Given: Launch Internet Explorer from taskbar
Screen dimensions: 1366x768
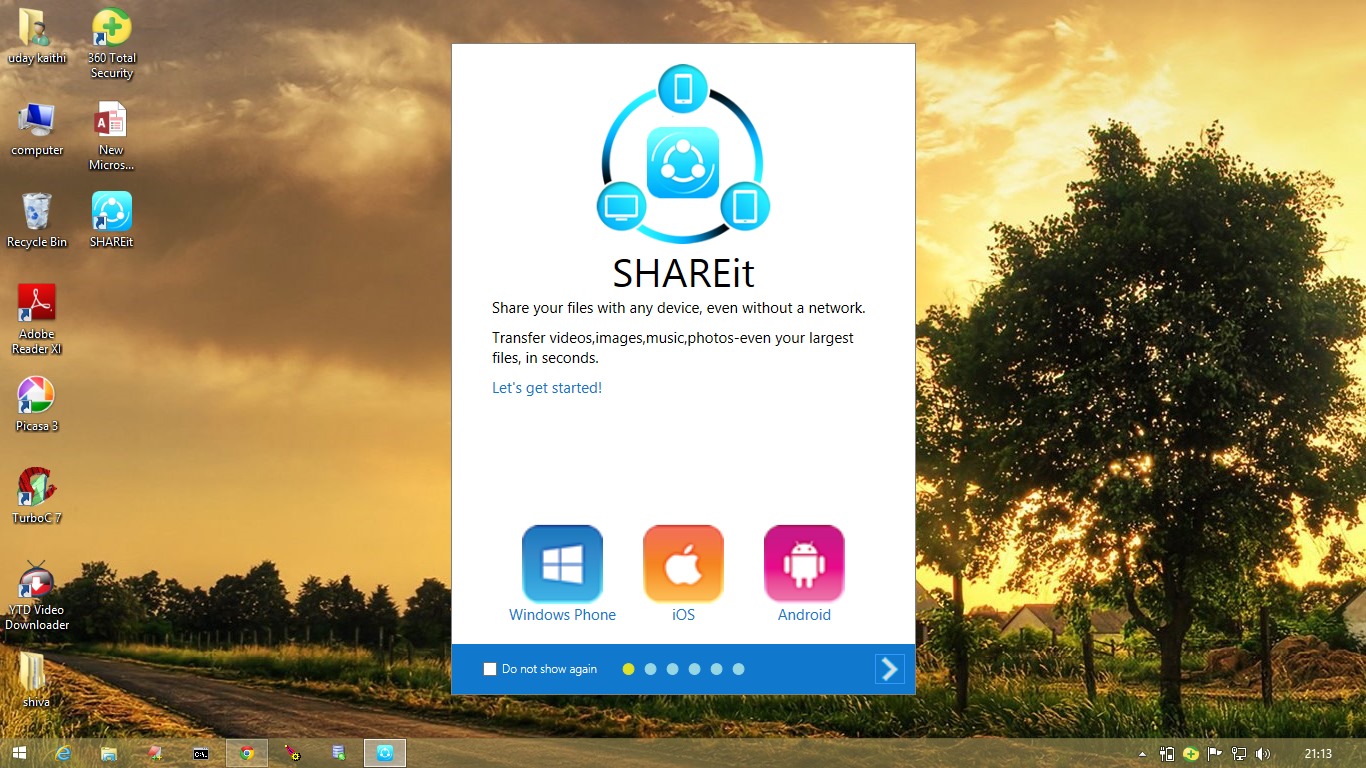Looking at the screenshot, I should (x=63, y=753).
